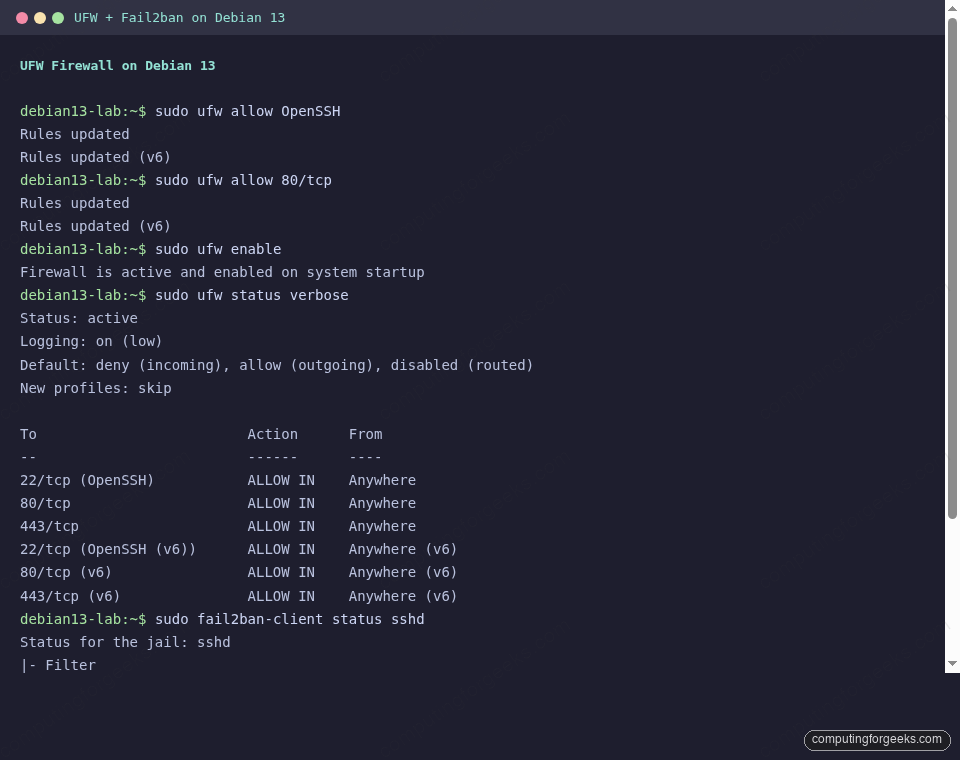Click the Anywhere (v6) entry for port 80
The height and width of the screenshot is (760, 960).
403,572
